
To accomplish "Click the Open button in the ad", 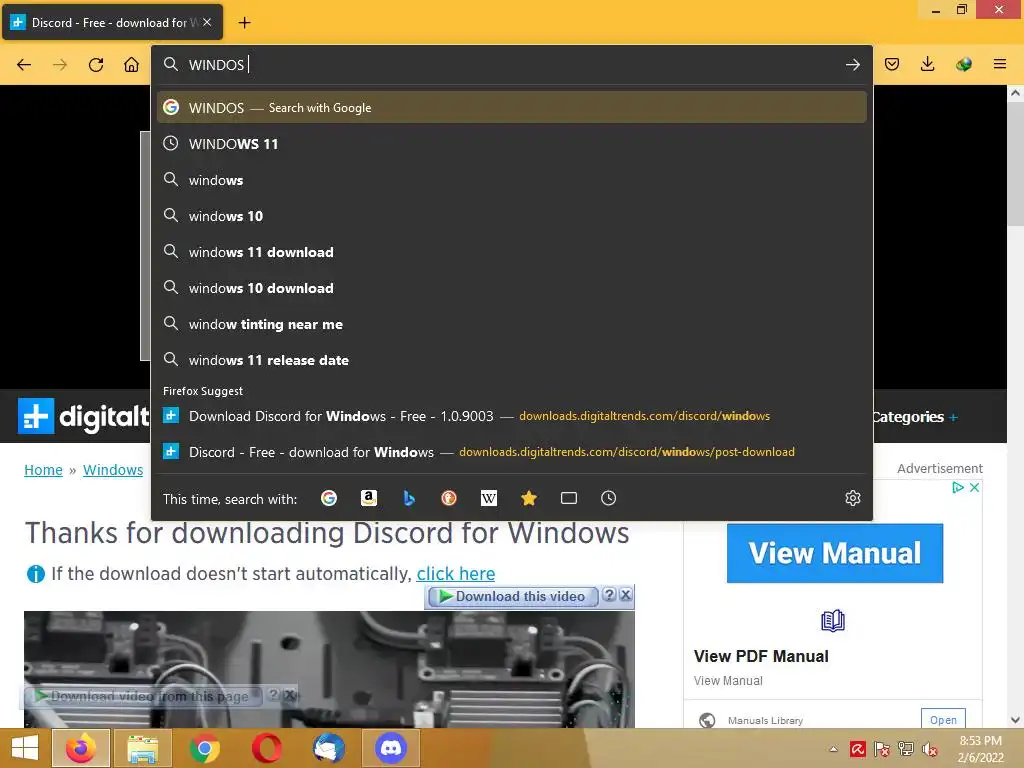I will click(943, 720).
